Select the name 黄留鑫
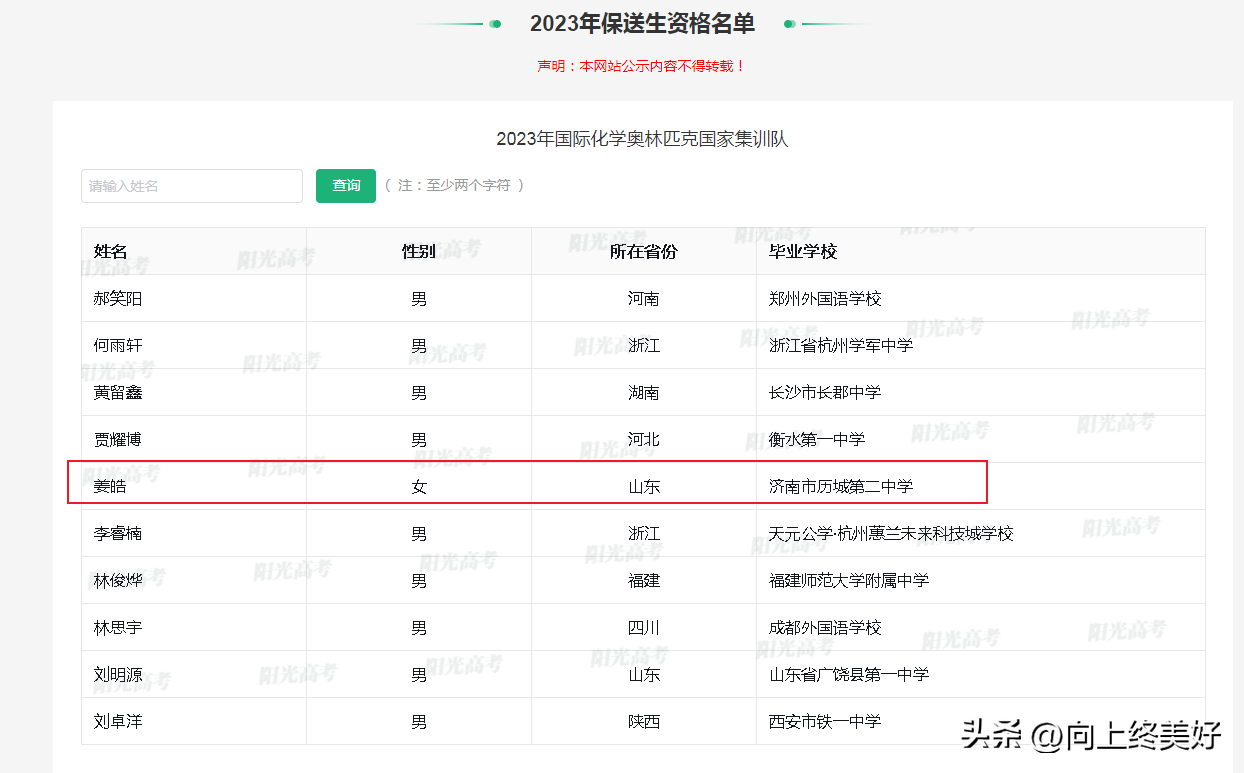Image resolution: width=1244 pixels, height=773 pixels. click(118, 393)
